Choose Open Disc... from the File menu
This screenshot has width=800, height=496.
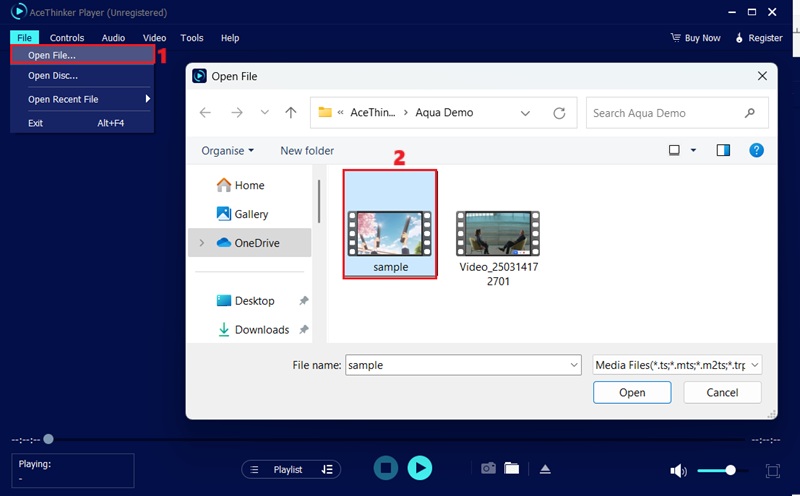[x=82, y=76]
